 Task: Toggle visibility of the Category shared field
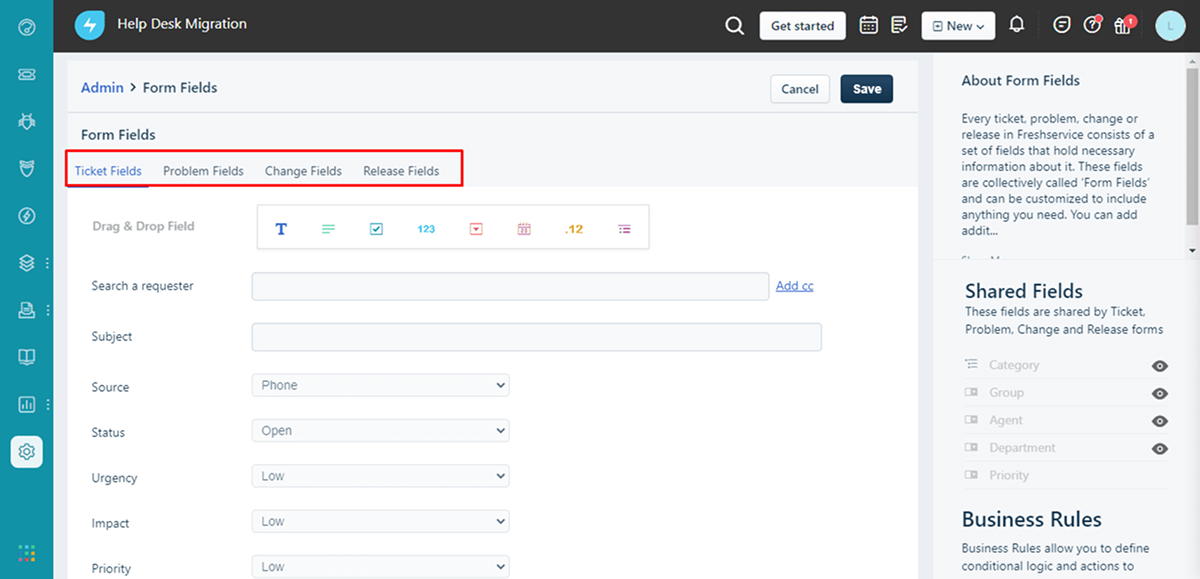(x=1159, y=366)
